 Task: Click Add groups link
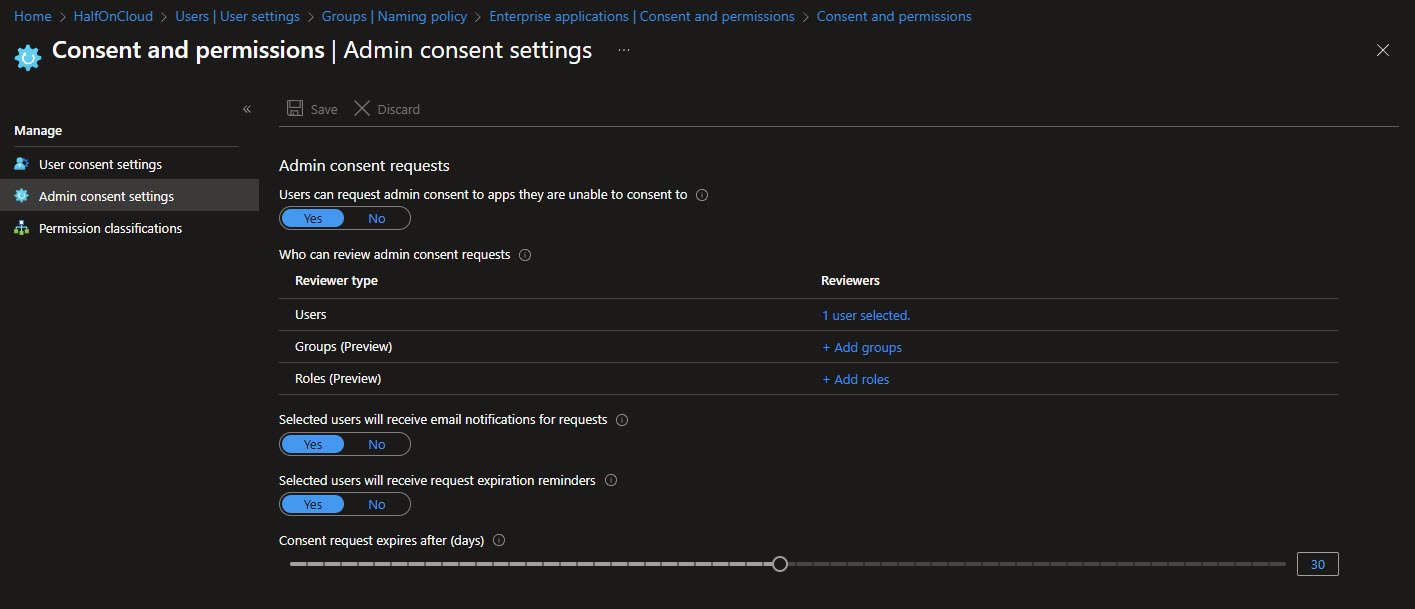click(861, 347)
